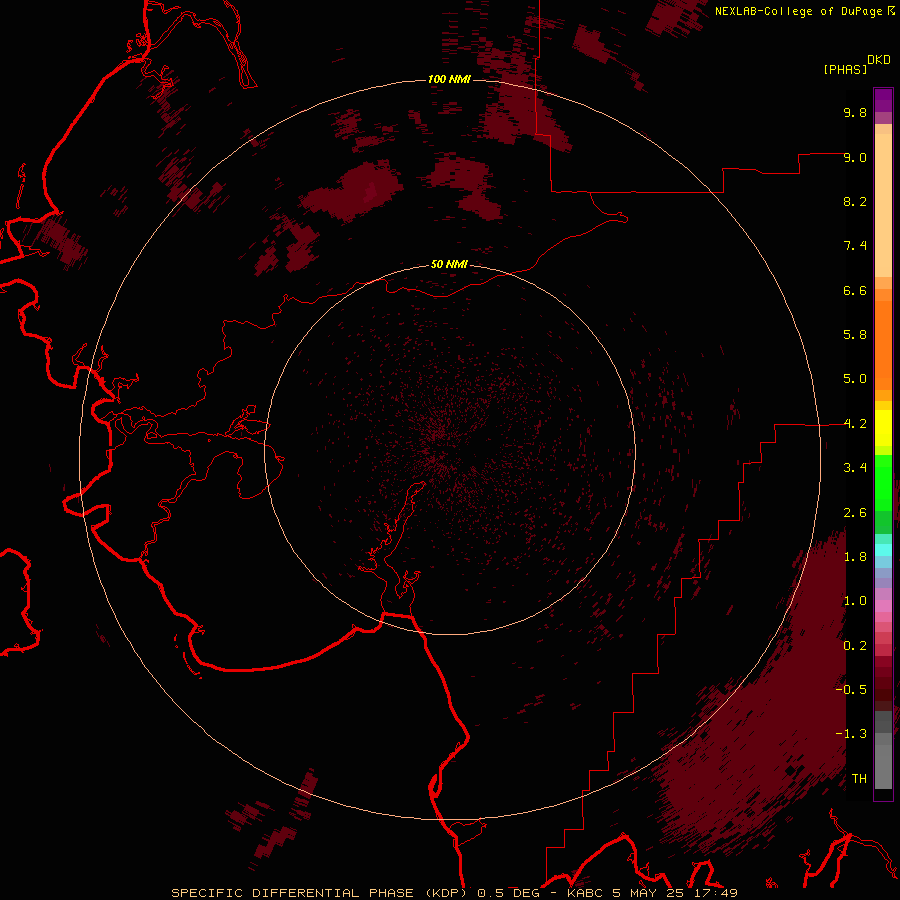Click the DKD legend unit label
Viewport: 900px width, 900px height.
tap(879, 60)
